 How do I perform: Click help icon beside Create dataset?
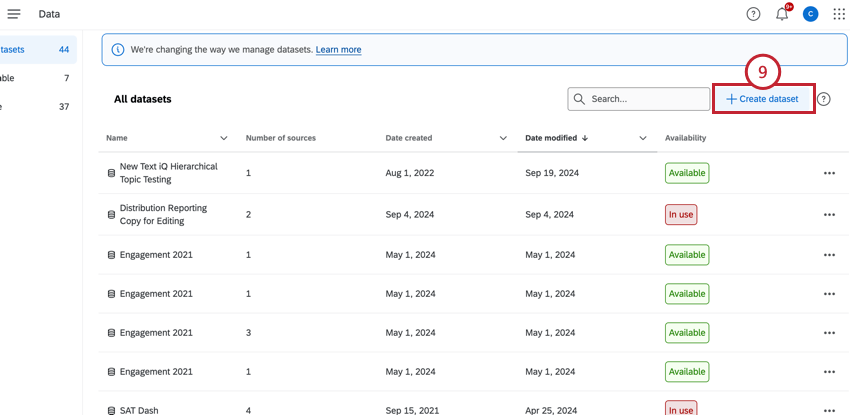point(824,99)
